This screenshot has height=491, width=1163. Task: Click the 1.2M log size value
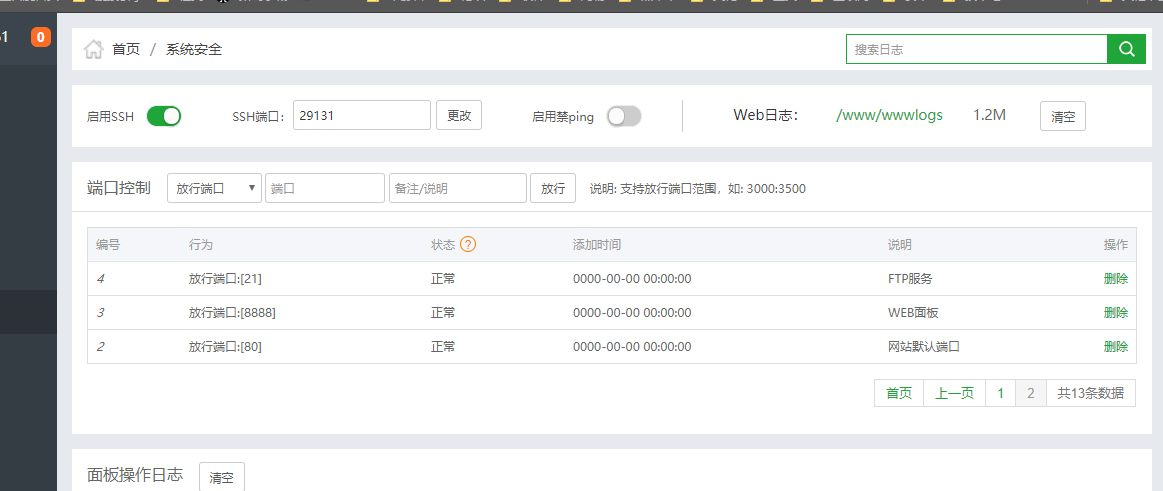point(989,116)
